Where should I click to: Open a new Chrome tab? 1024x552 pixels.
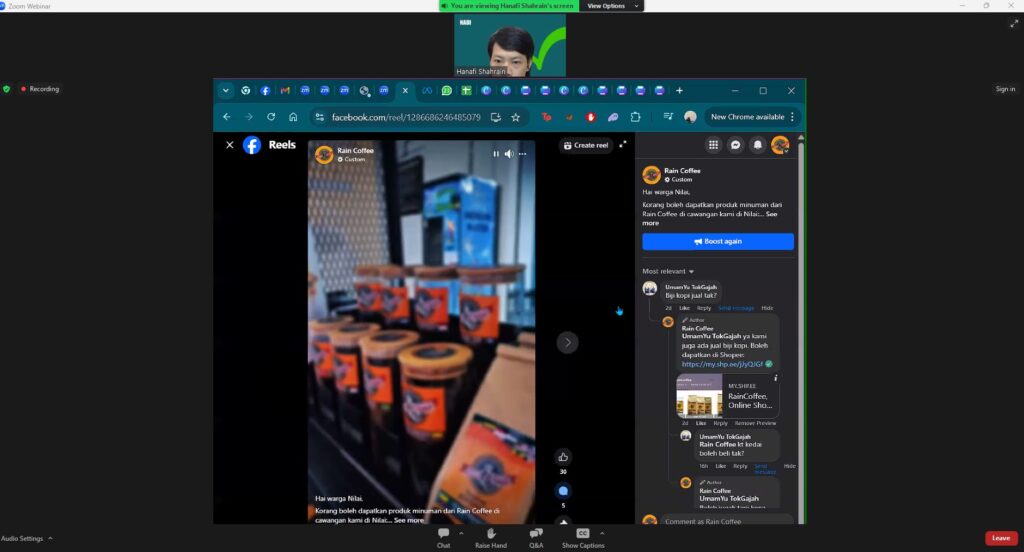click(x=679, y=90)
